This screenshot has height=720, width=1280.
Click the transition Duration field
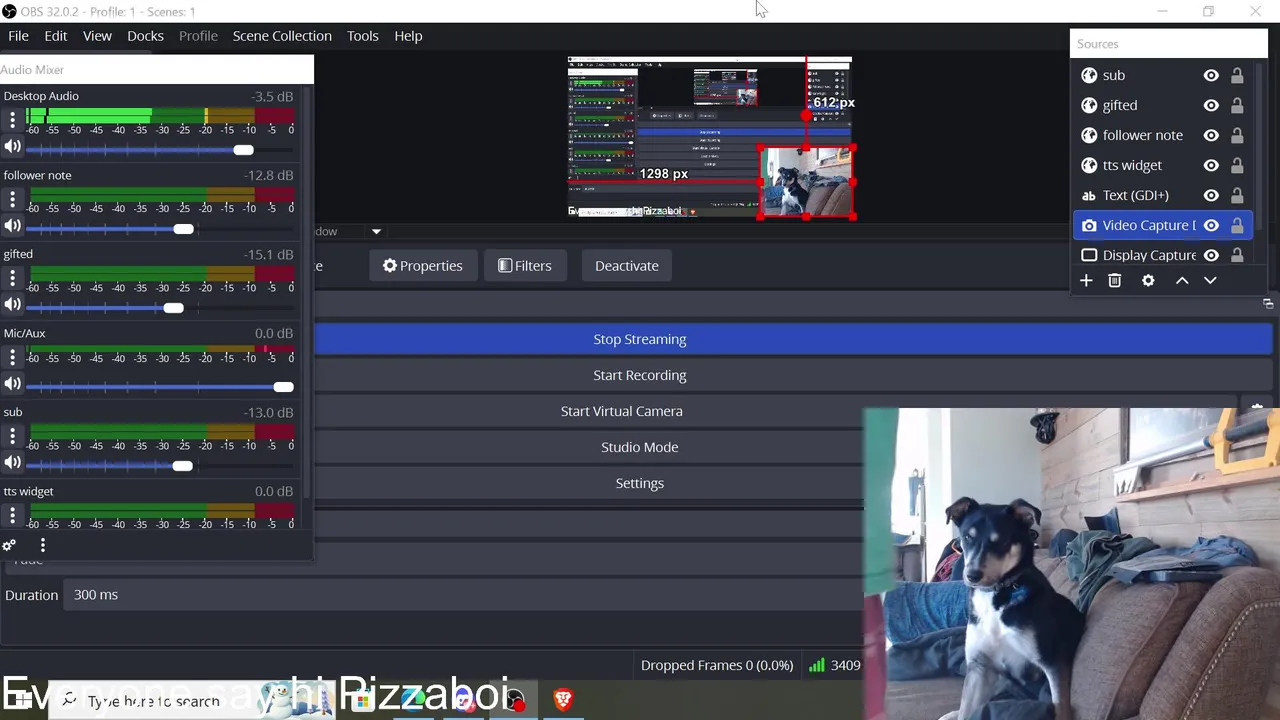coord(465,595)
